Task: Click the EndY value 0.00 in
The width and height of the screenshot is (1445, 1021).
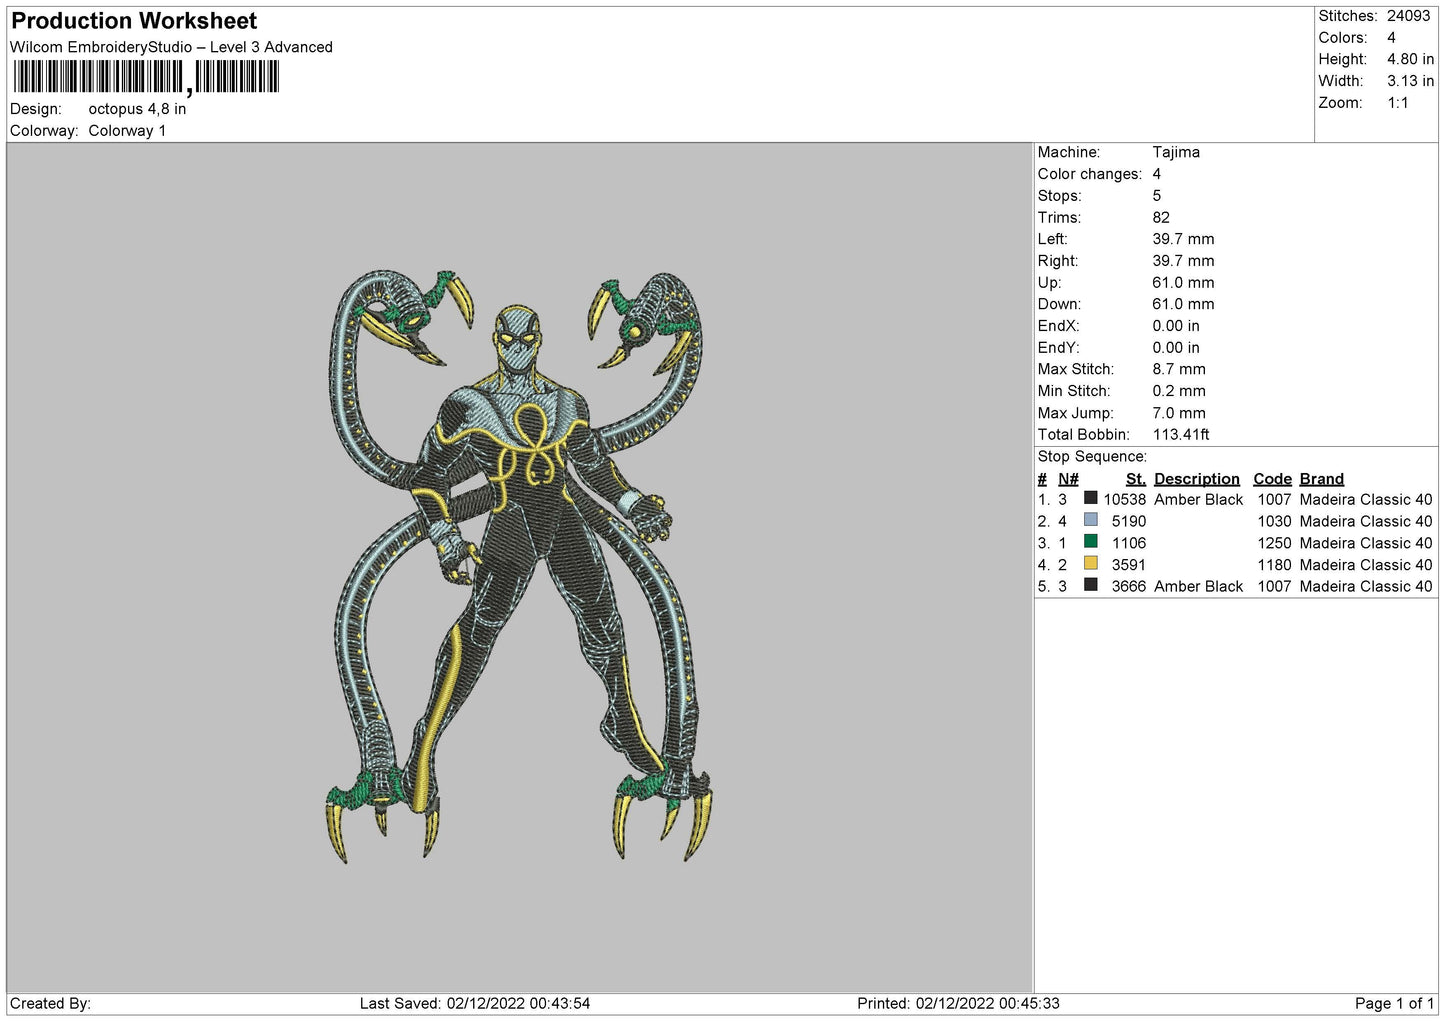Action: coord(1176,348)
